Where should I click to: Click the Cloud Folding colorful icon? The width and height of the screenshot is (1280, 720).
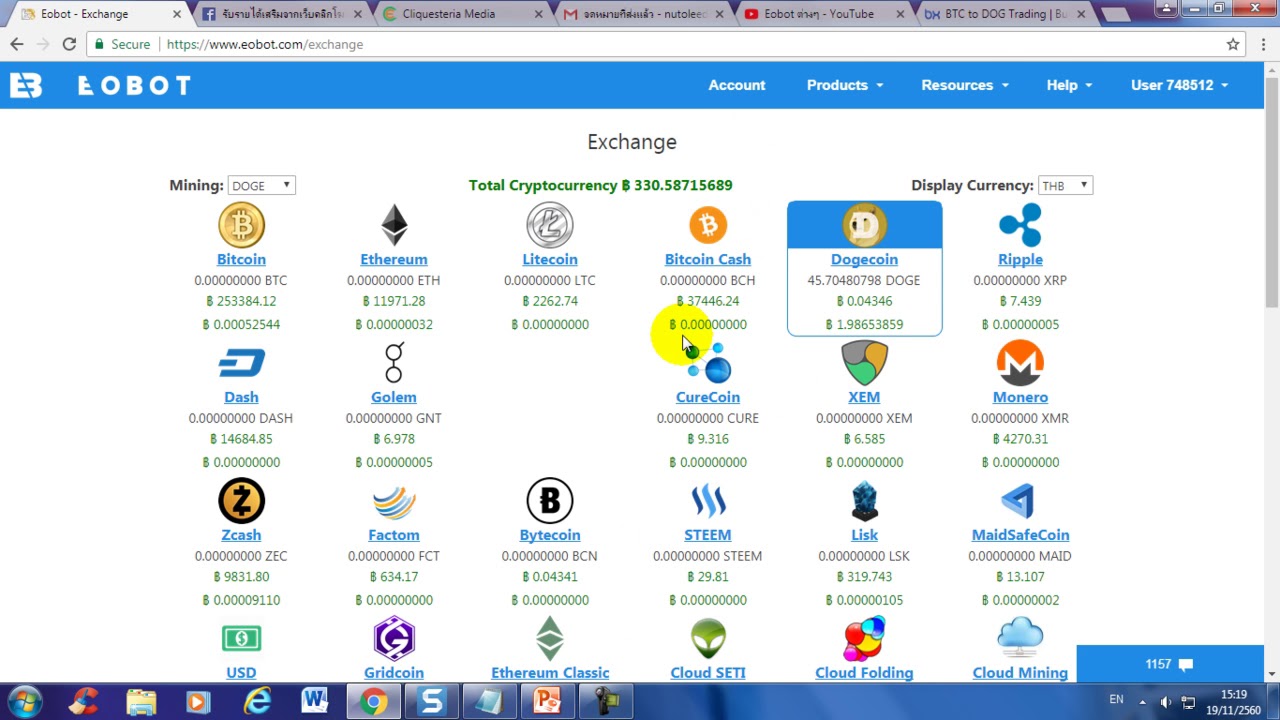click(864, 639)
